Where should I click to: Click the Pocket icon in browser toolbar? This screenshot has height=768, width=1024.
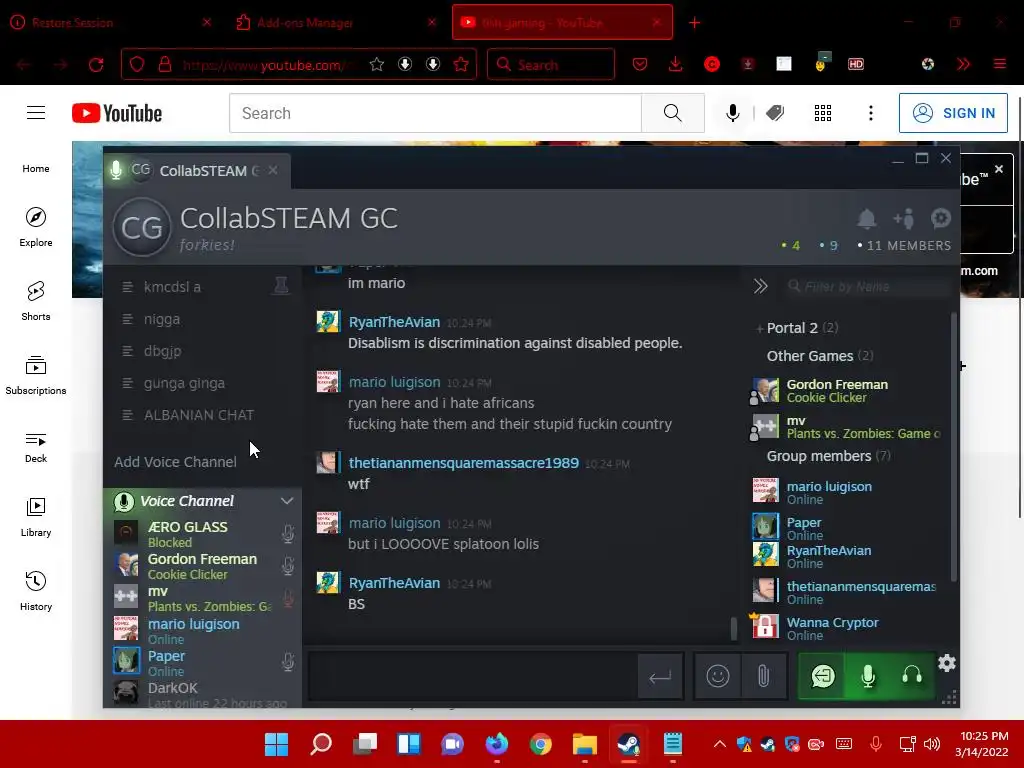pyautogui.click(x=640, y=64)
